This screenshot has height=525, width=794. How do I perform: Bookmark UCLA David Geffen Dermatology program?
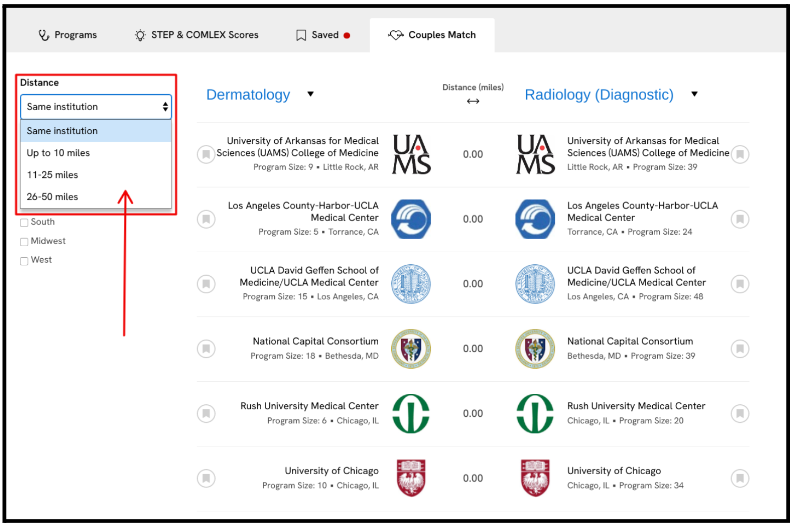click(206, 284)
